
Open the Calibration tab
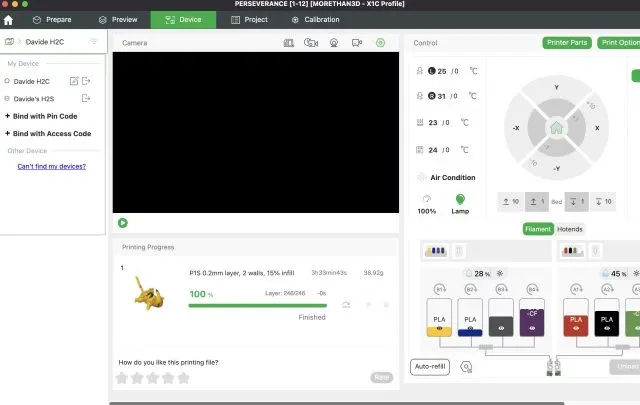[315, 19]
